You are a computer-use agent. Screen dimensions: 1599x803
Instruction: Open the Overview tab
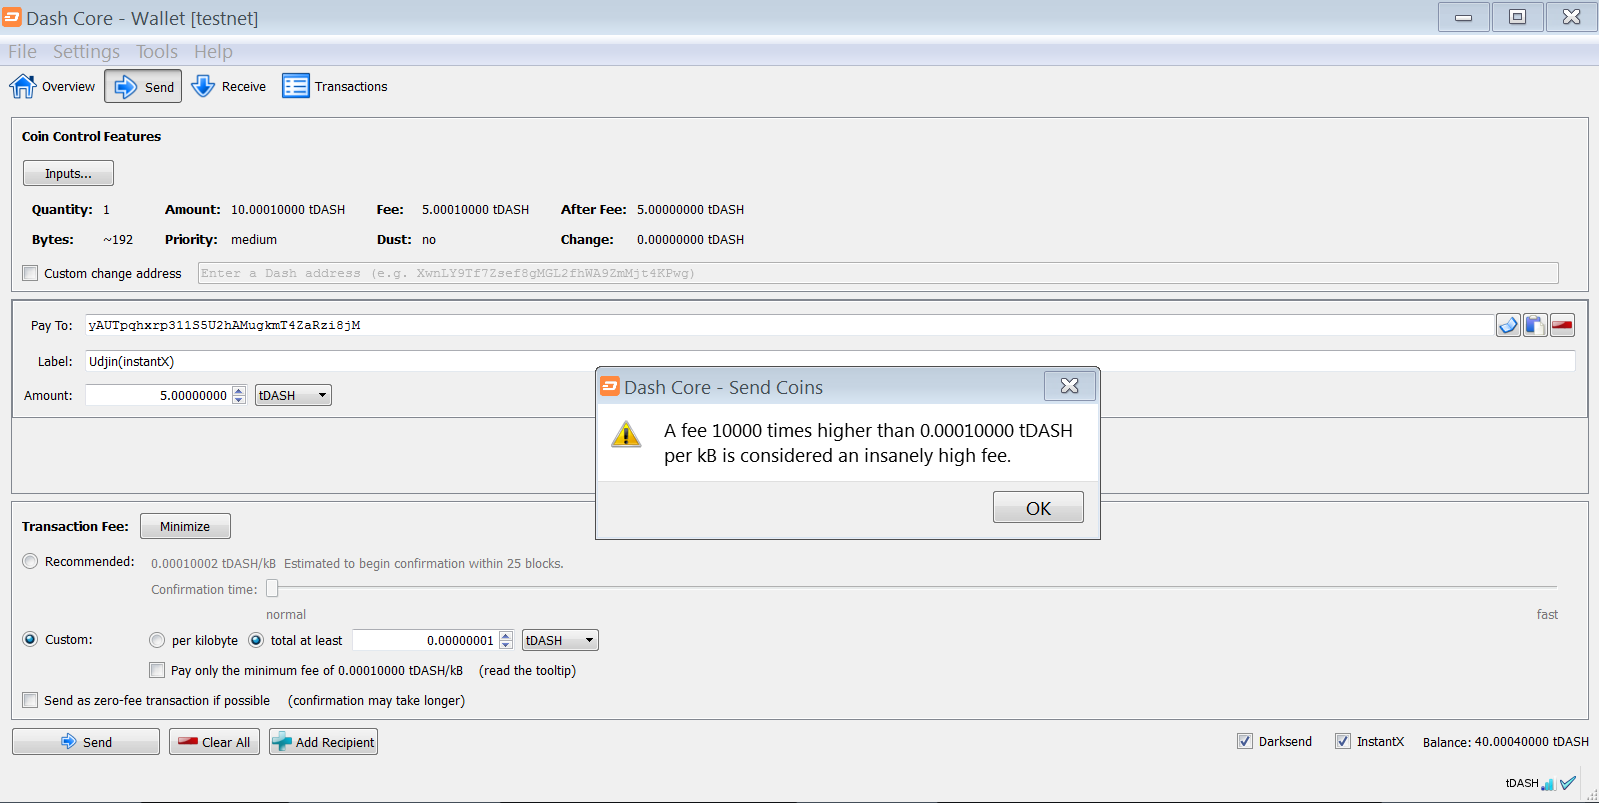pyautogui.click(x=53, y=87)
